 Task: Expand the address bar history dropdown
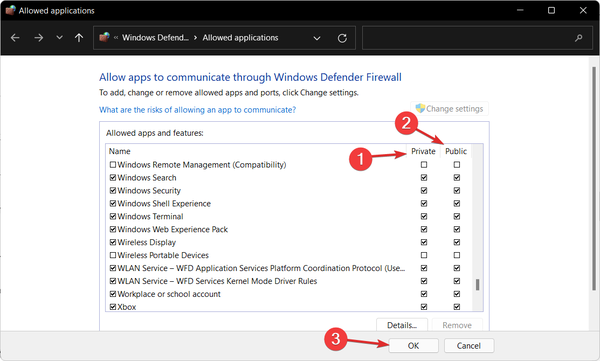tap(317, 38)
